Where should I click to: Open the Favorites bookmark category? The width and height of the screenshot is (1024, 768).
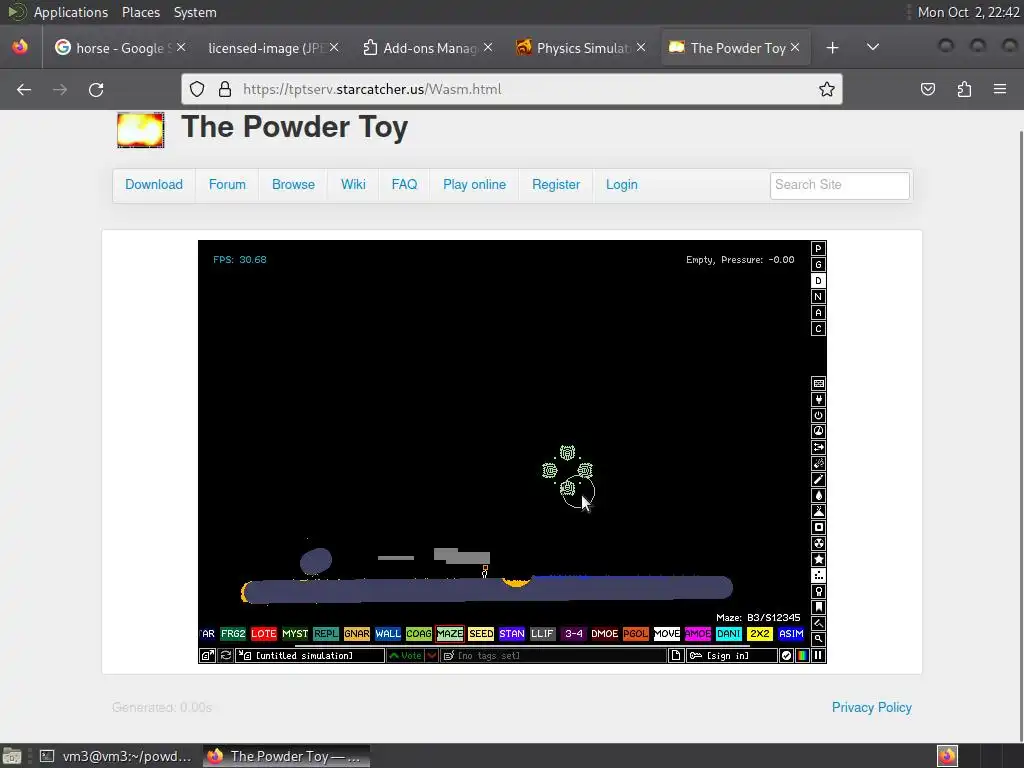(818, 607)
